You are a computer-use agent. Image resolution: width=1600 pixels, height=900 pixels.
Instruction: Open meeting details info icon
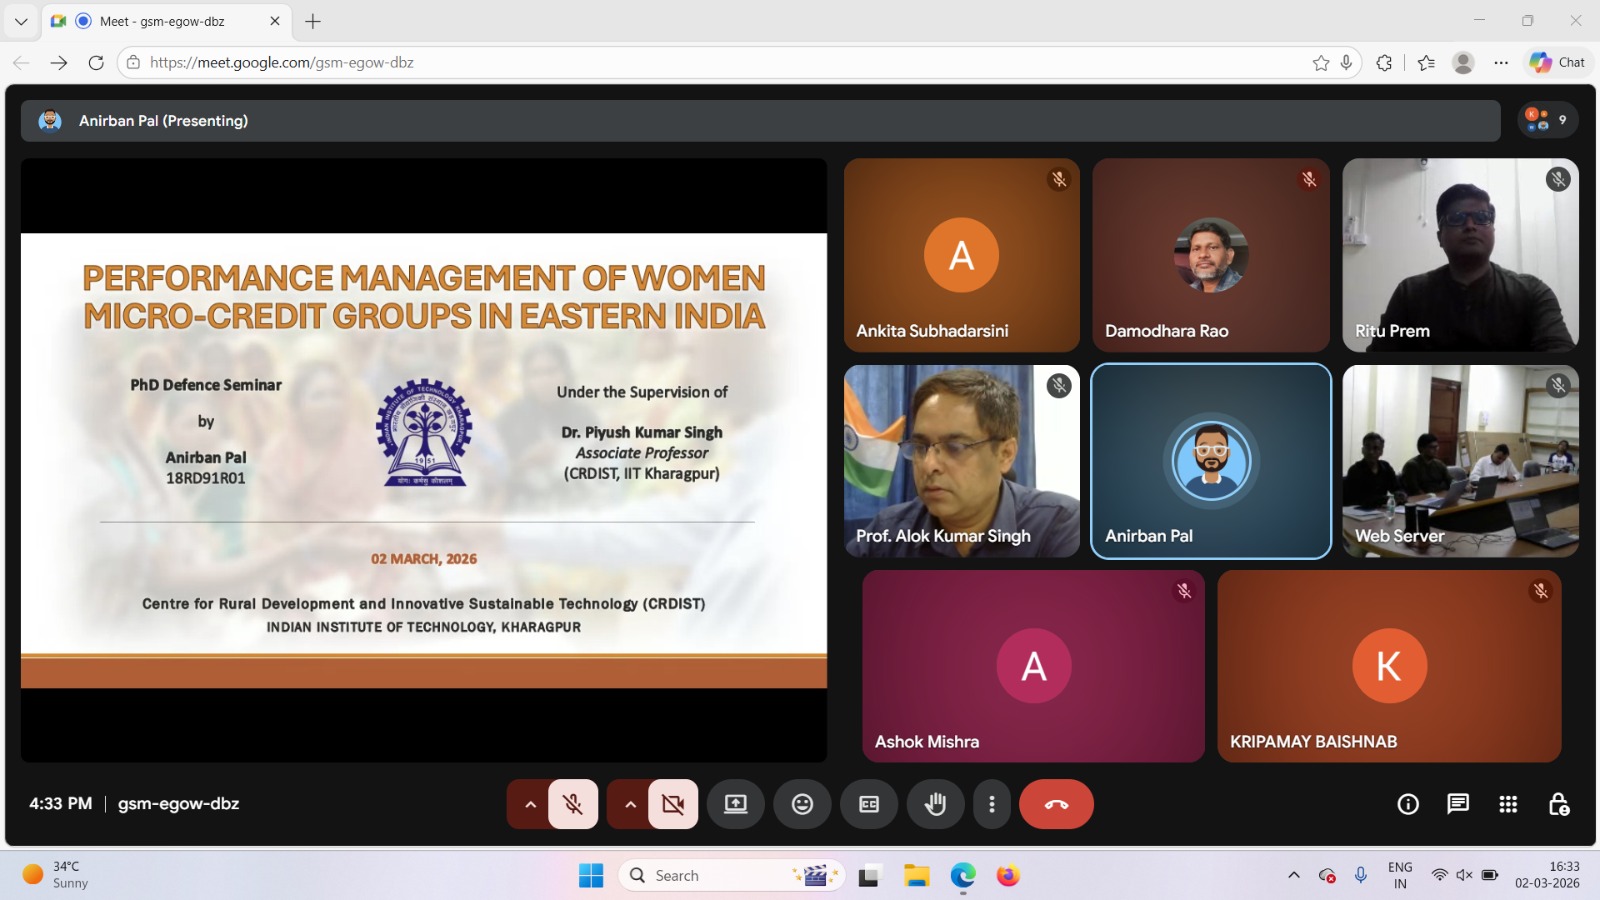pyautogui.click(x=1408, y=804)
